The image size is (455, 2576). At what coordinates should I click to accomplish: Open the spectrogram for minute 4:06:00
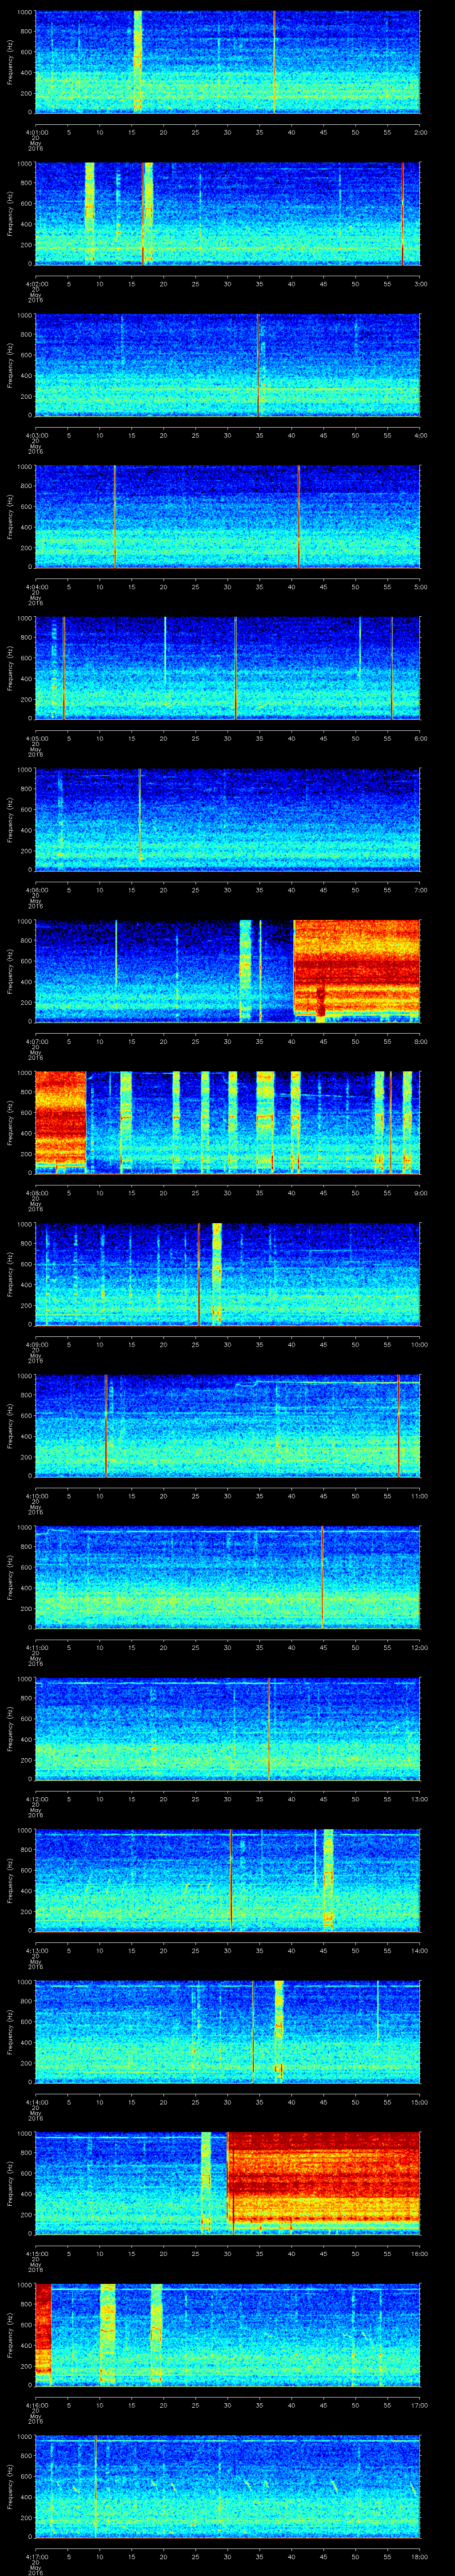tap(228, 819)
